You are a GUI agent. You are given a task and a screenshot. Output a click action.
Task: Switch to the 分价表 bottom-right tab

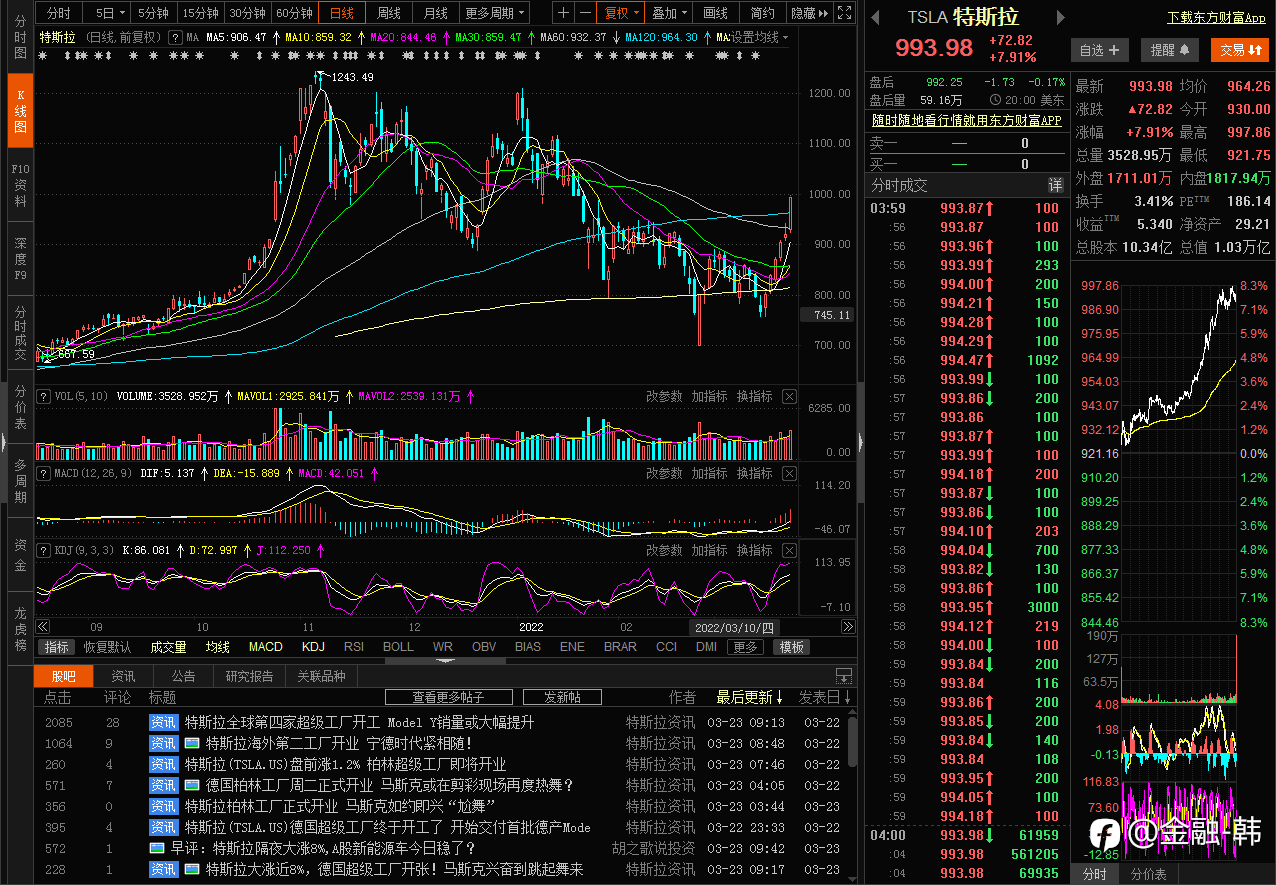pyautogui.click(x=1149, y=874)
